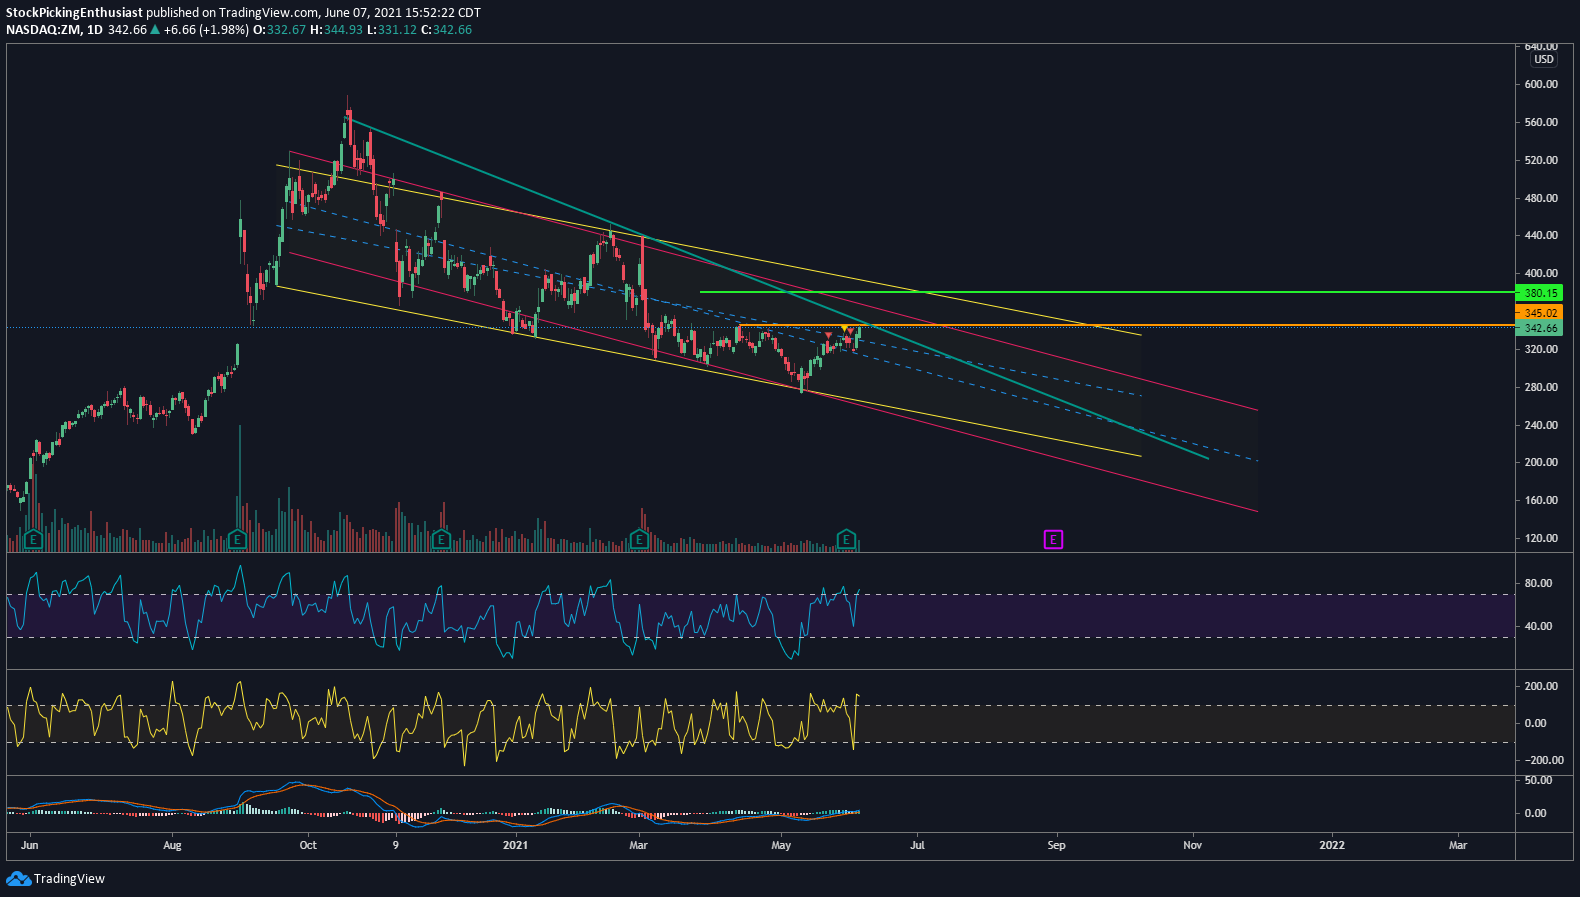Click the 120.00 price axis tick
The height and width of the screenshot is (897, 1580).
pos(1541,538)
